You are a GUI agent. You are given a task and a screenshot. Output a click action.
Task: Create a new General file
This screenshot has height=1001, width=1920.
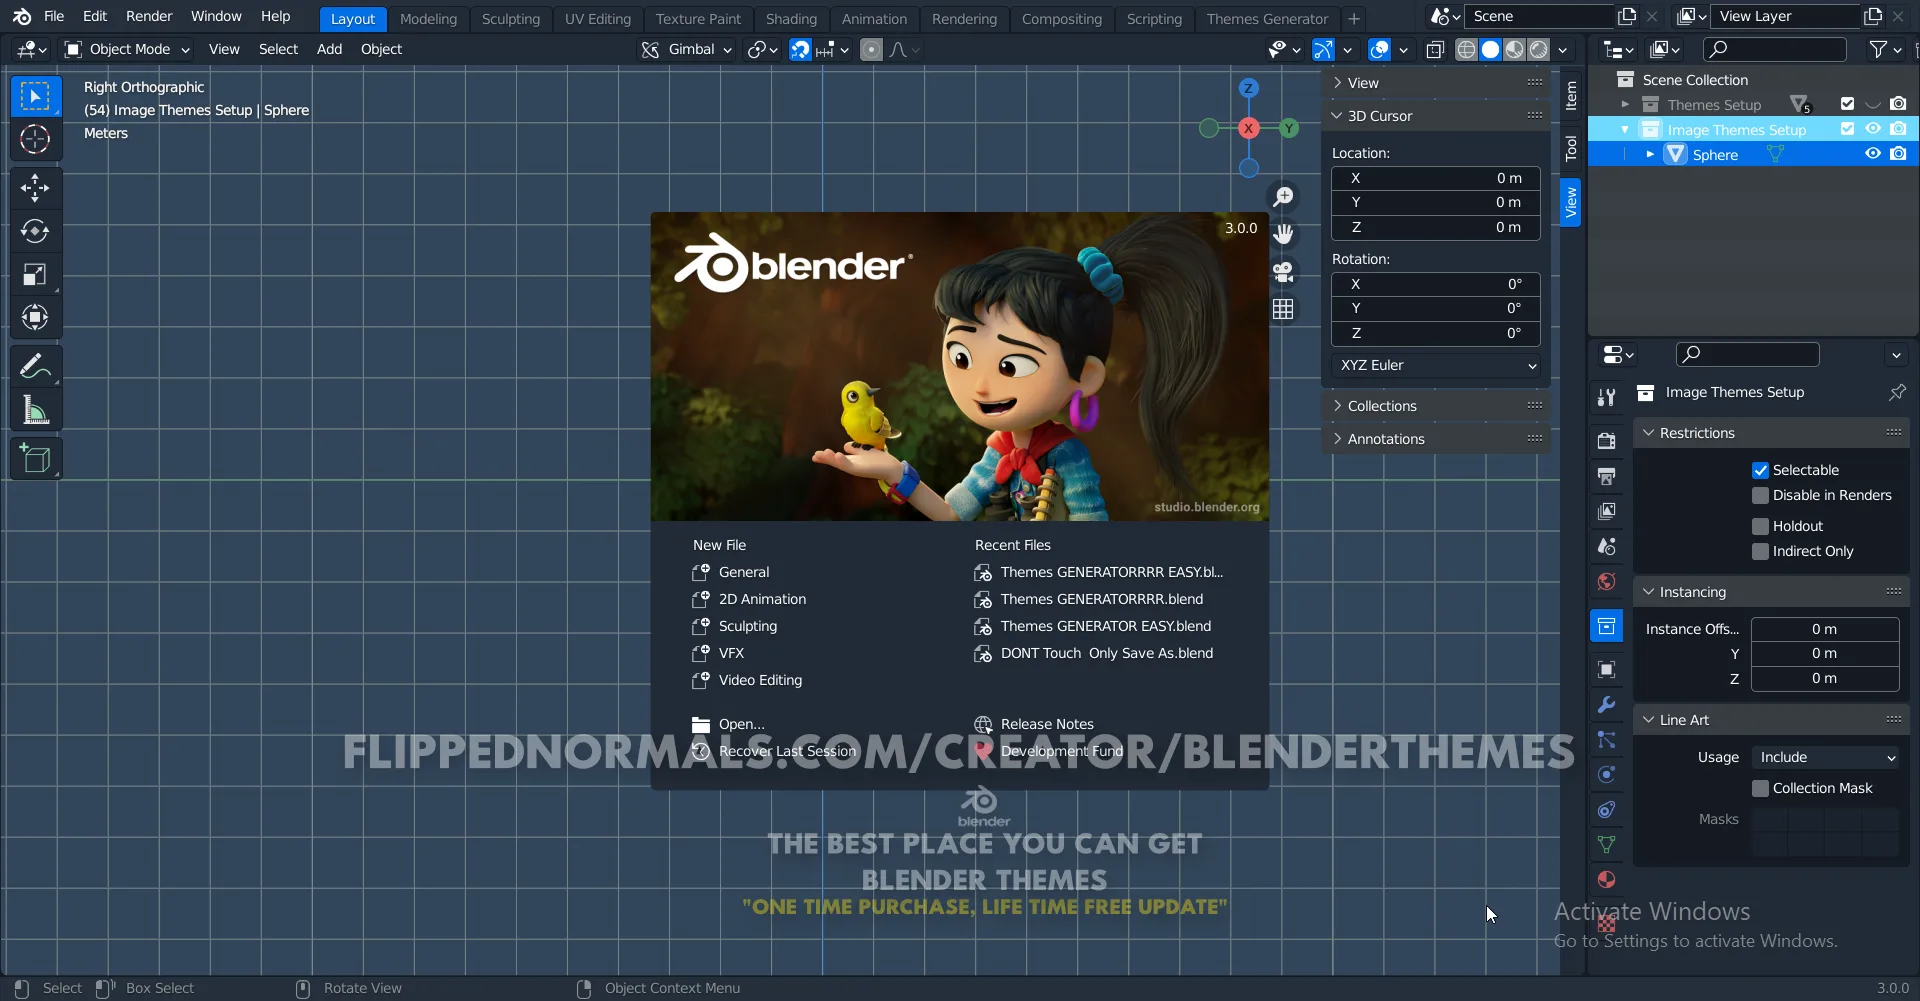coord(744,572)
